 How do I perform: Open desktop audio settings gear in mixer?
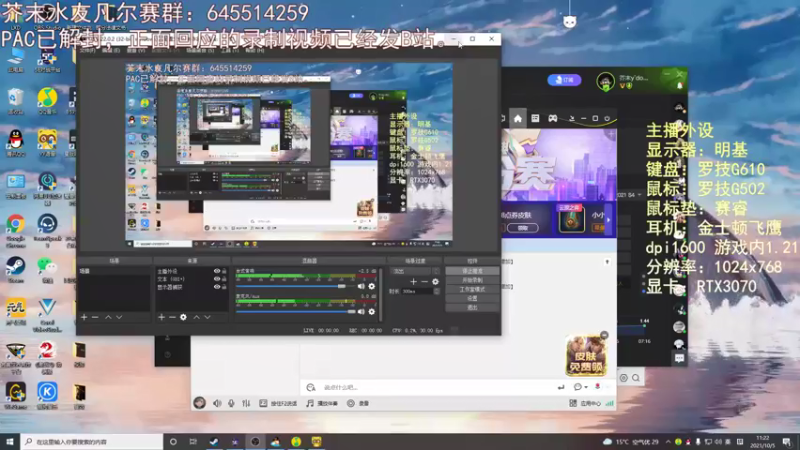[371, 286]
